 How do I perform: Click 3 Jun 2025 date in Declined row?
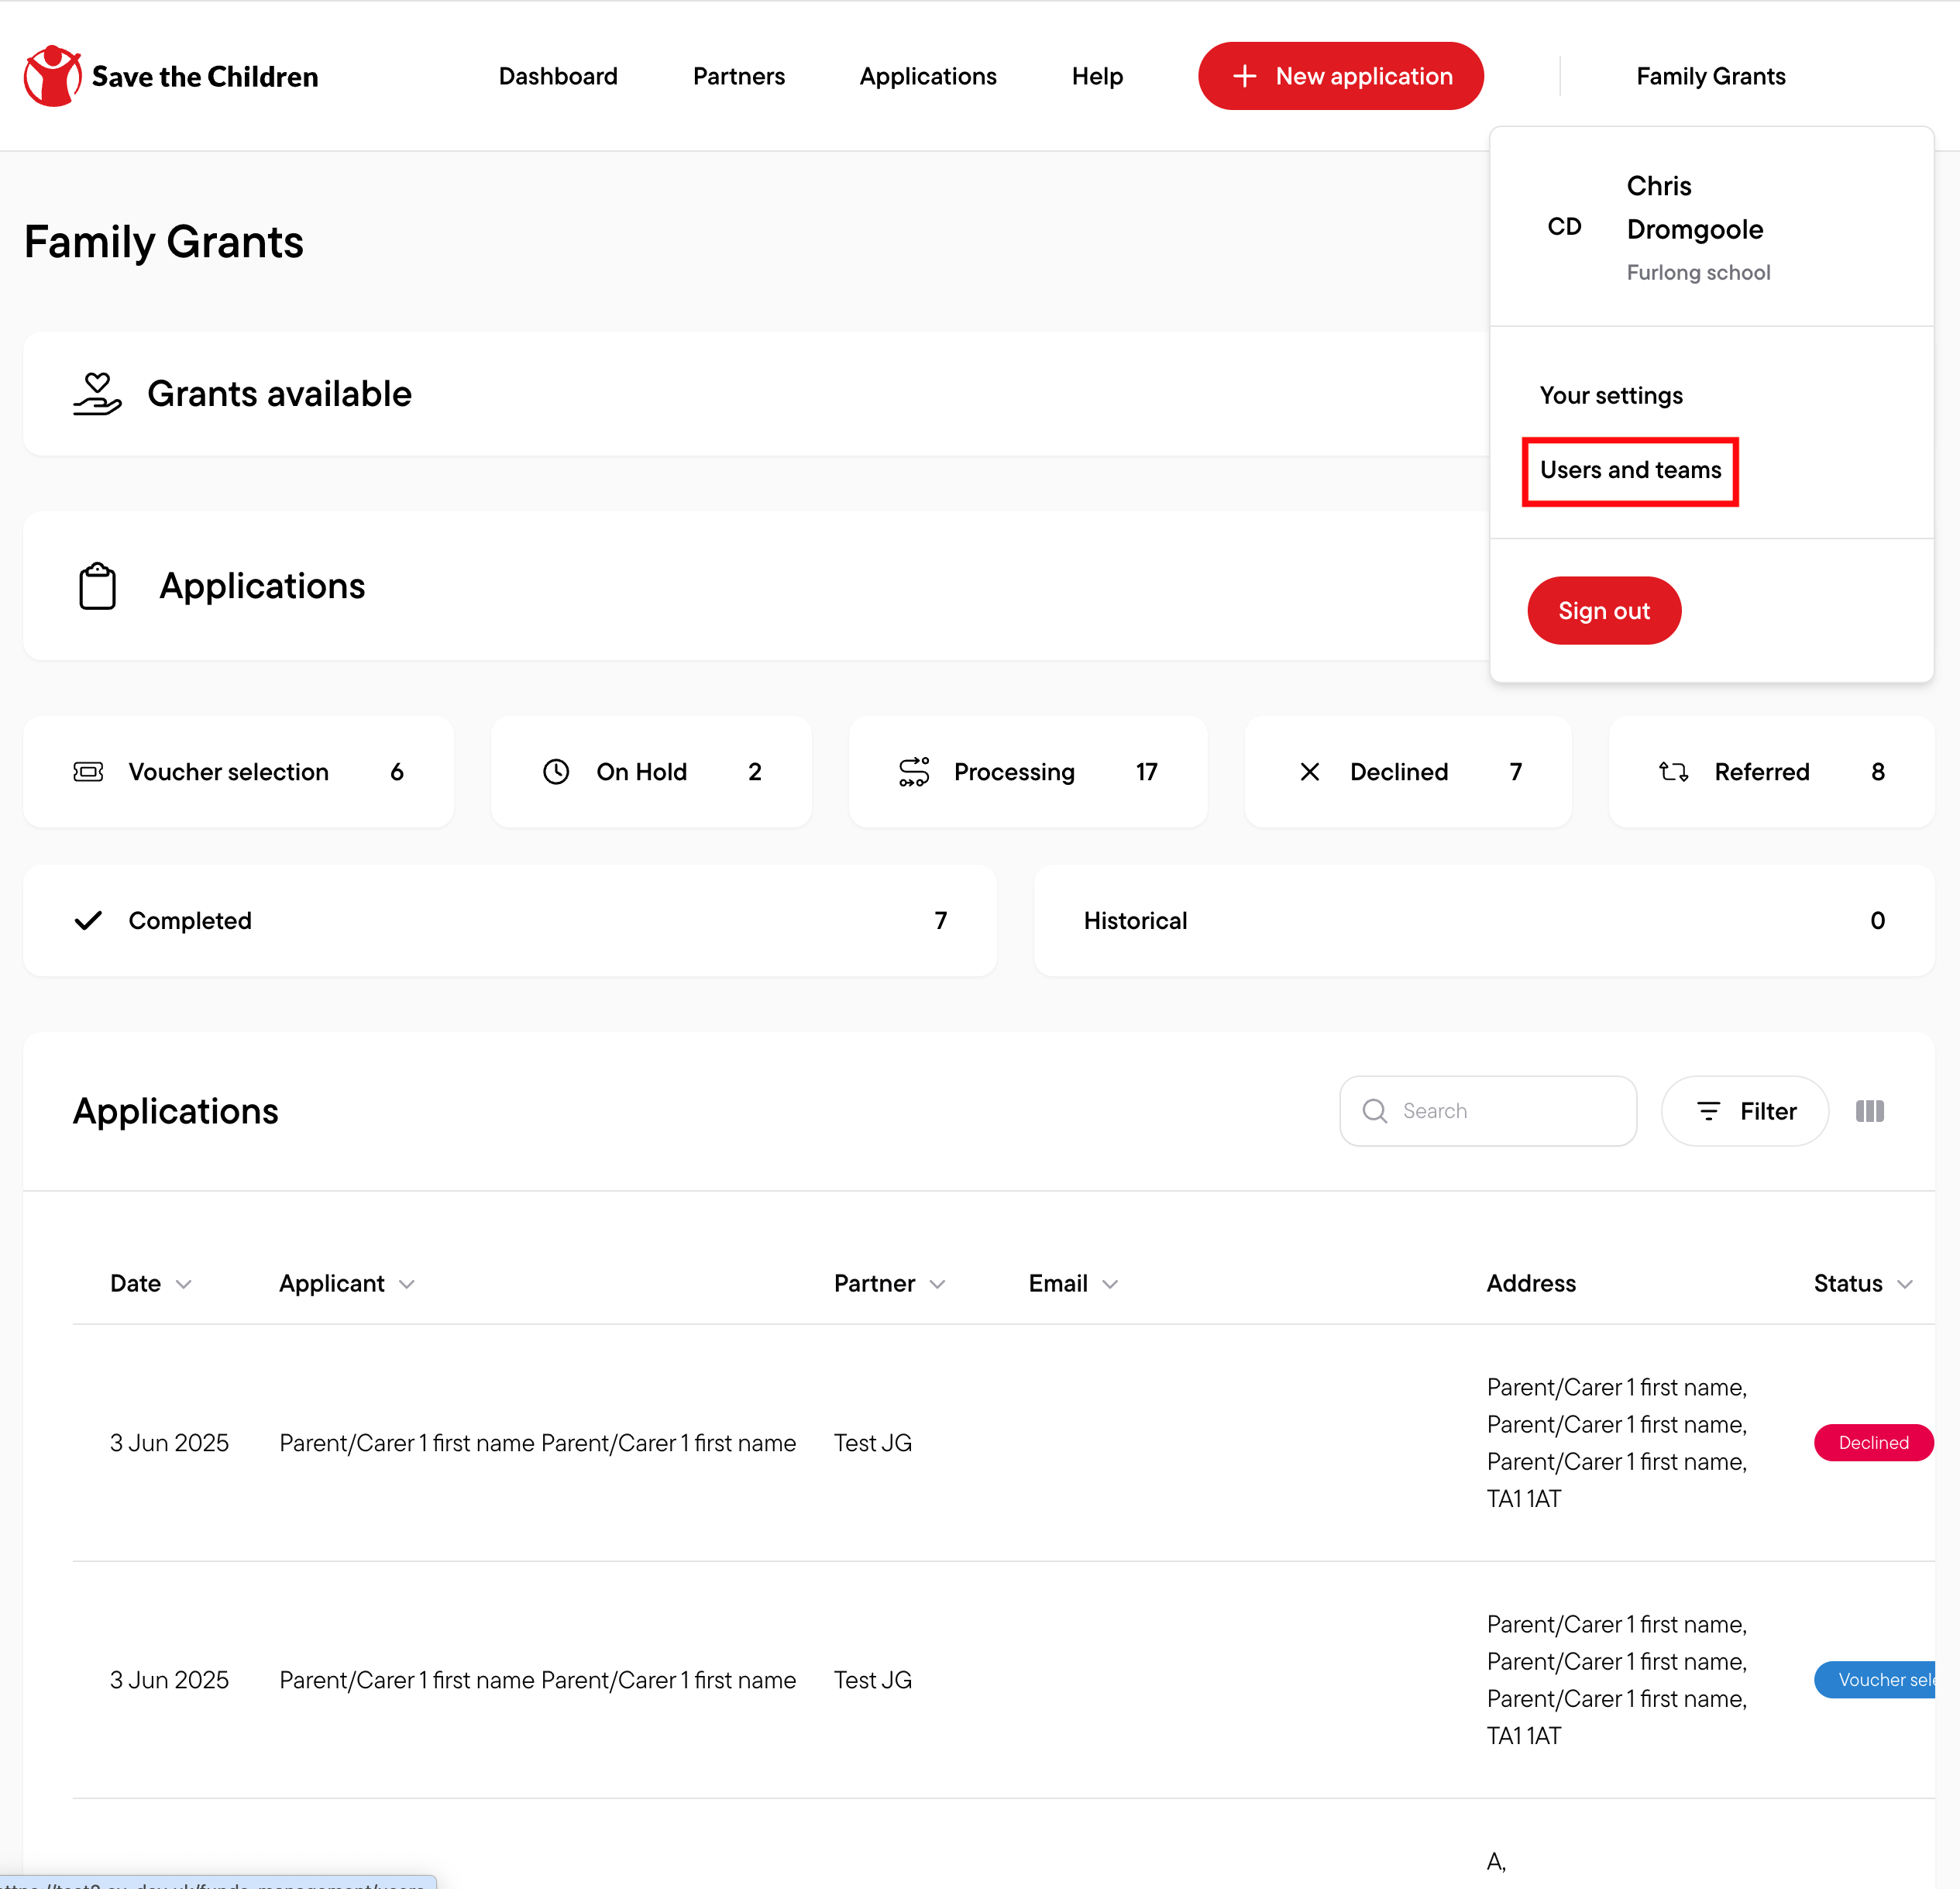pos(170,1443)
